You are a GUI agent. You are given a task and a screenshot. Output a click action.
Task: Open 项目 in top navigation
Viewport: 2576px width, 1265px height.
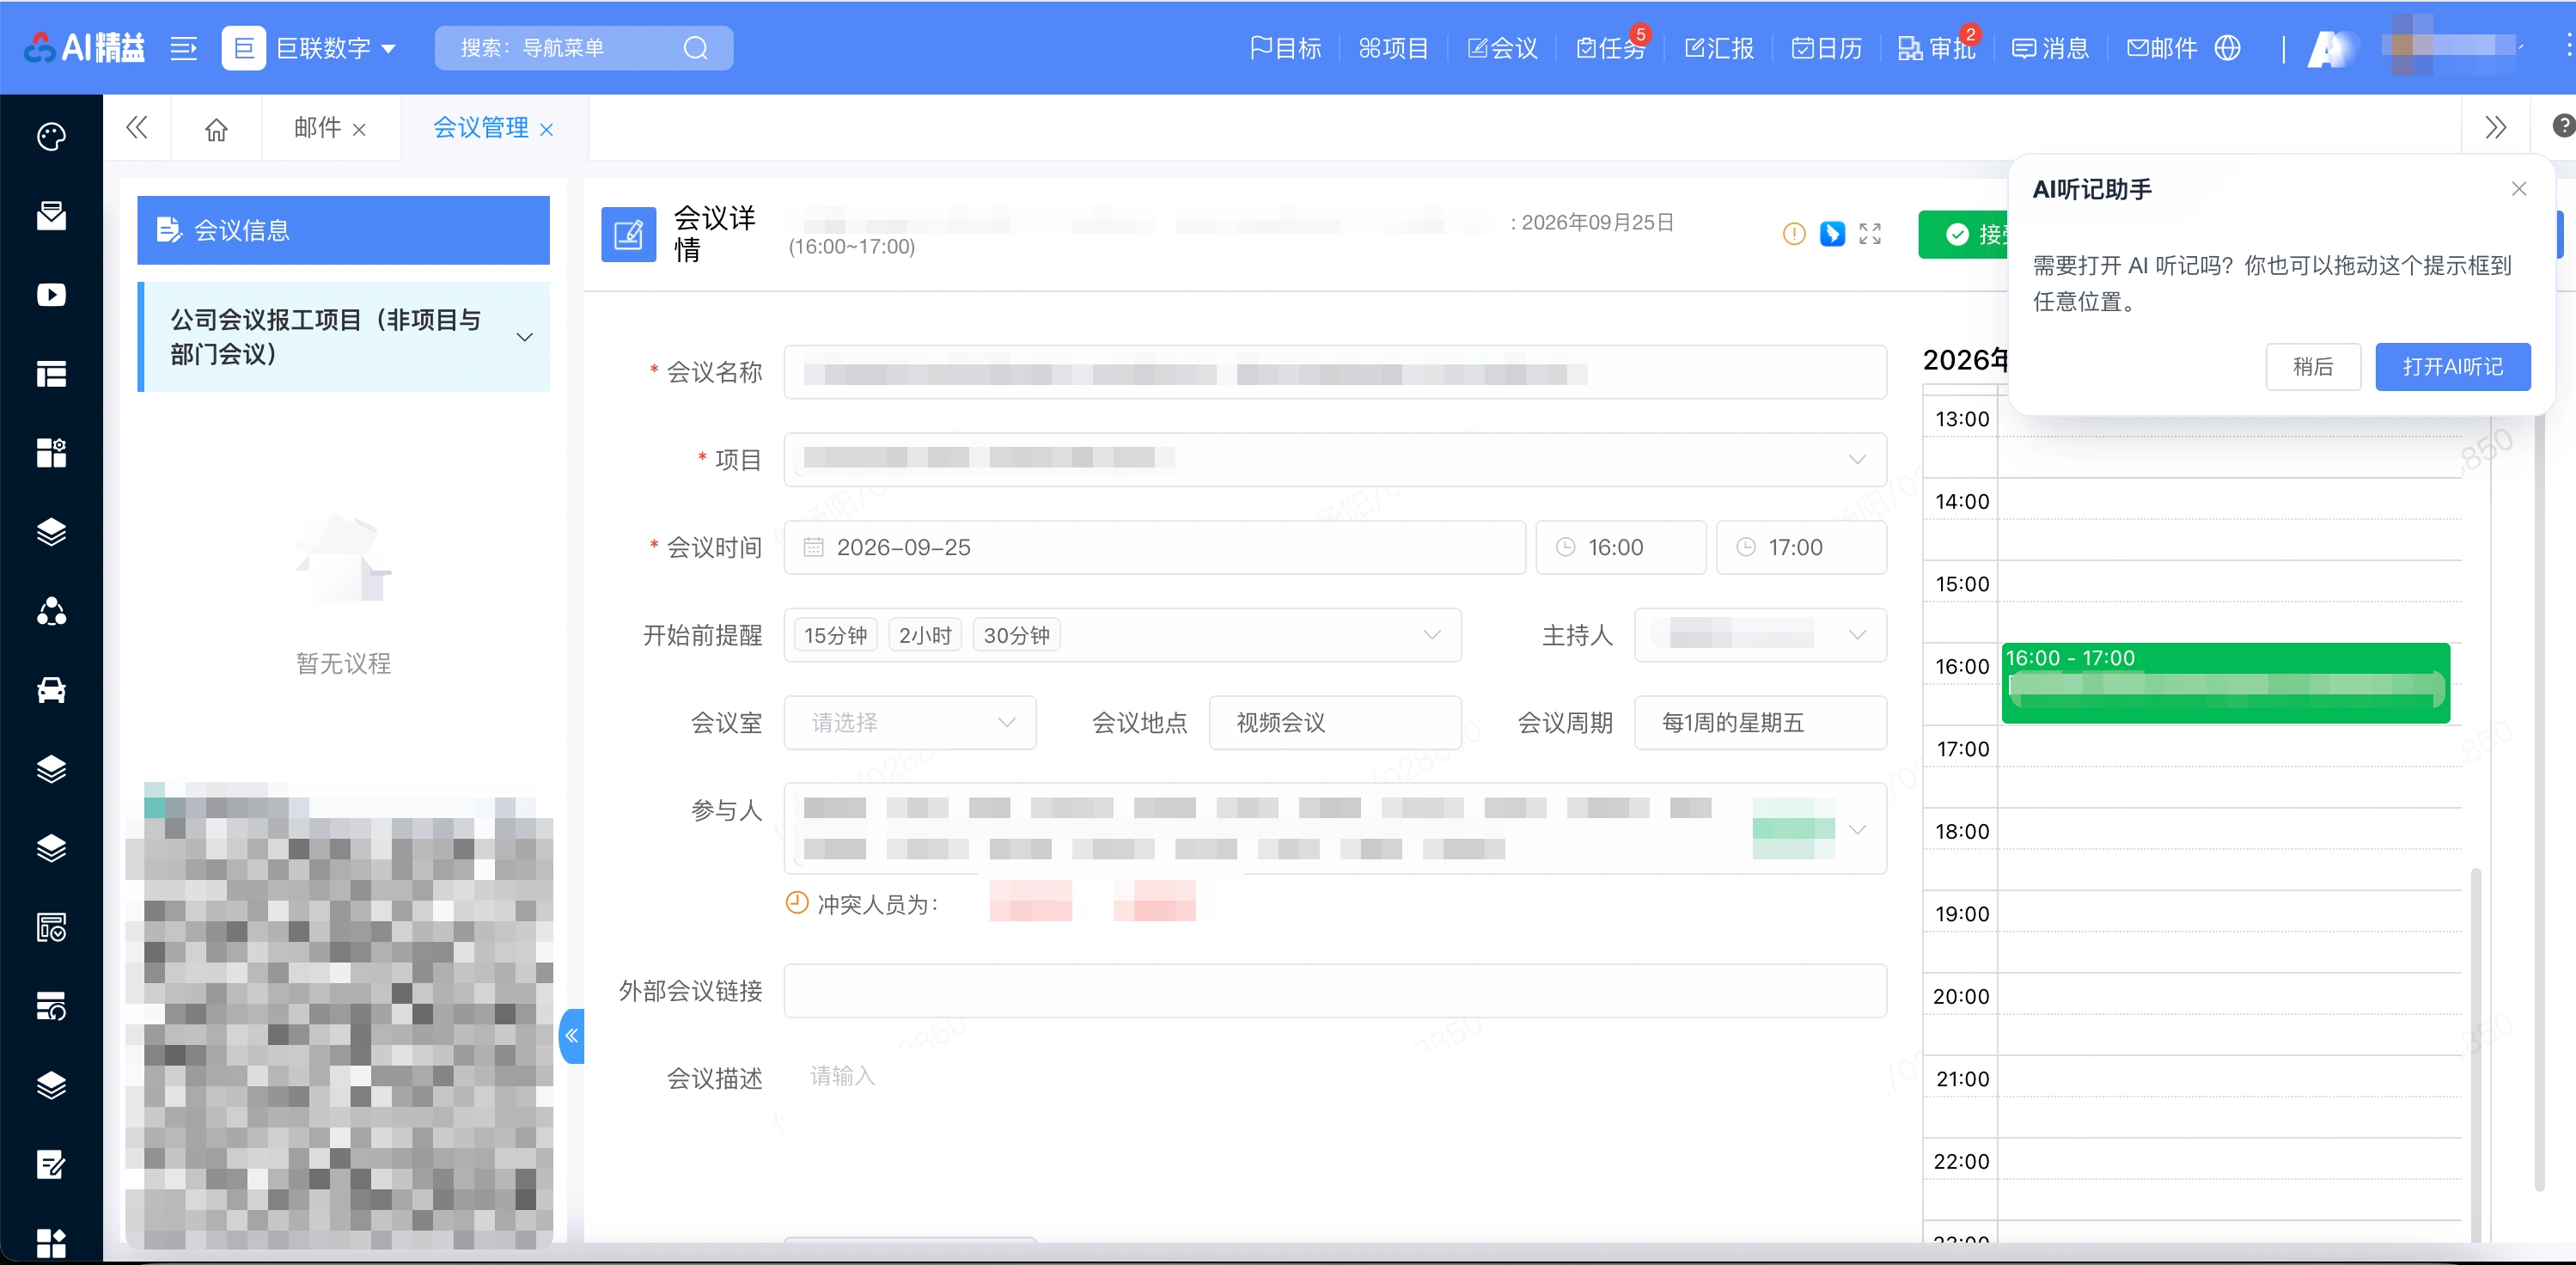1394,48
